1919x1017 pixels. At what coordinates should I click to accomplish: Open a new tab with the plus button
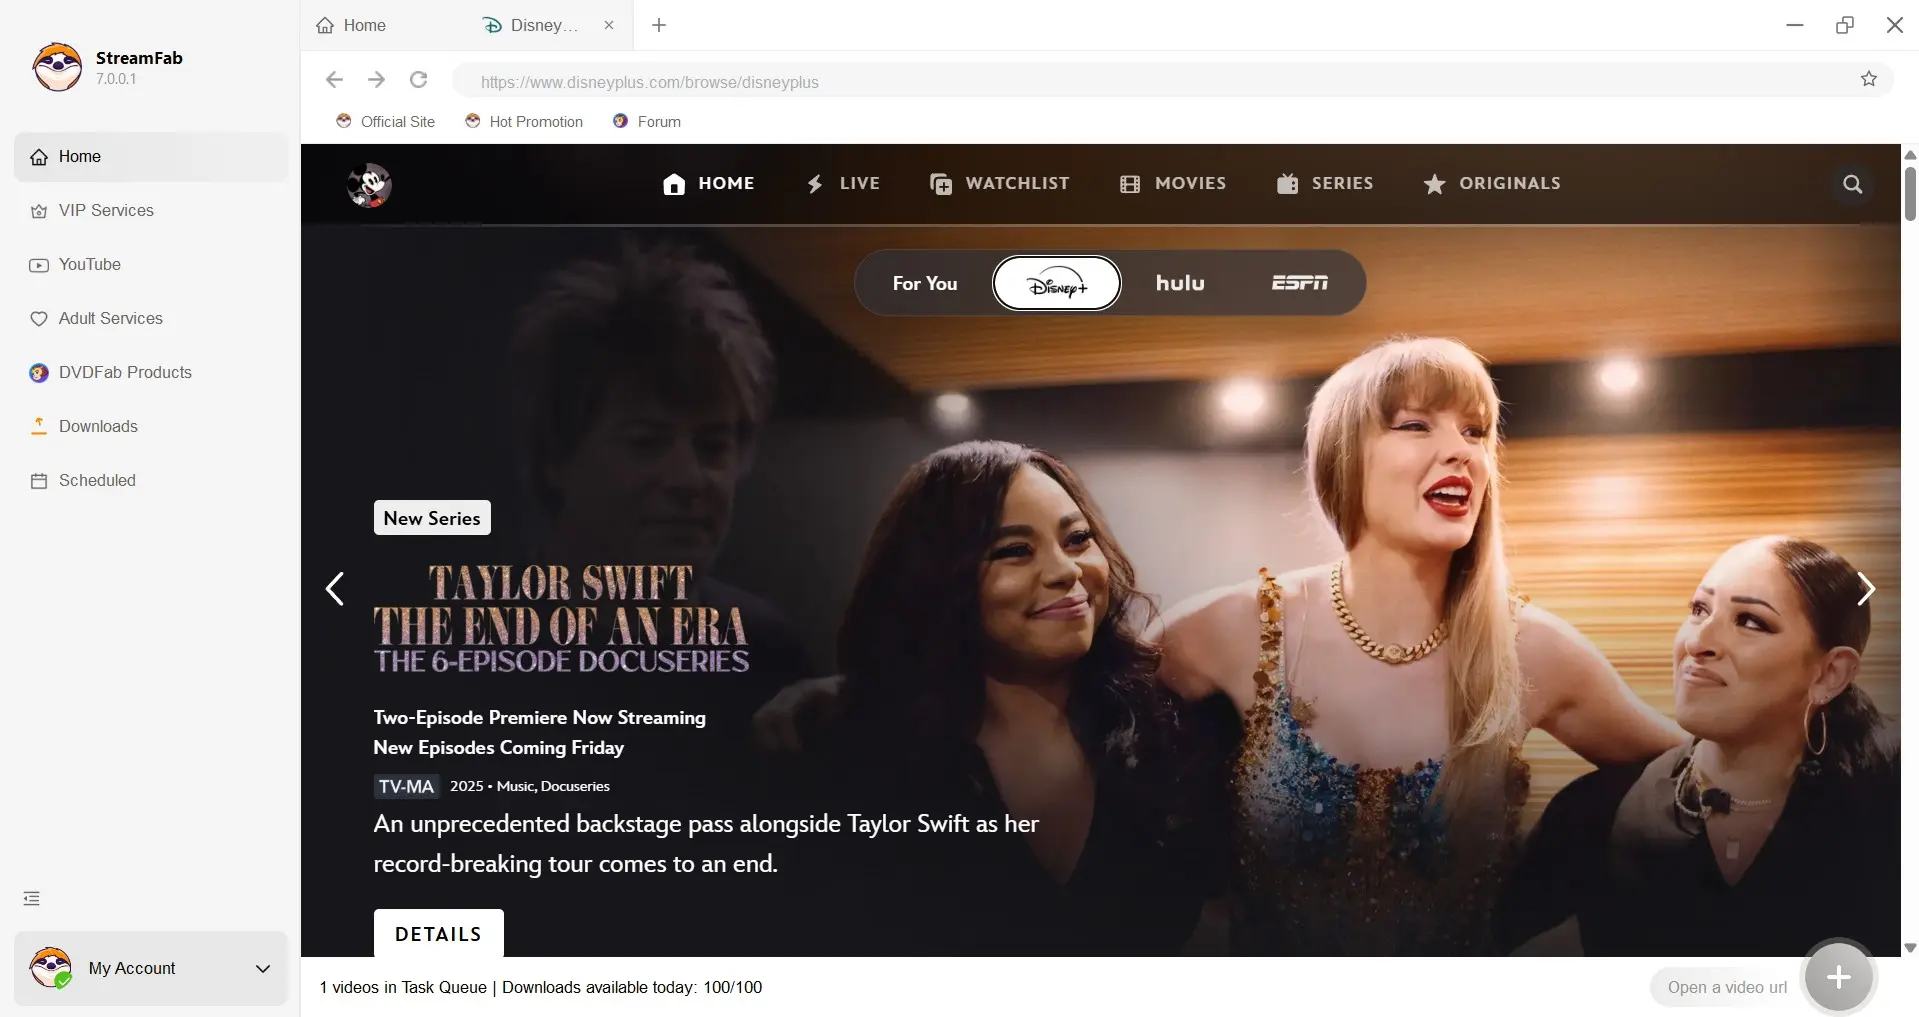click(659, 25)
